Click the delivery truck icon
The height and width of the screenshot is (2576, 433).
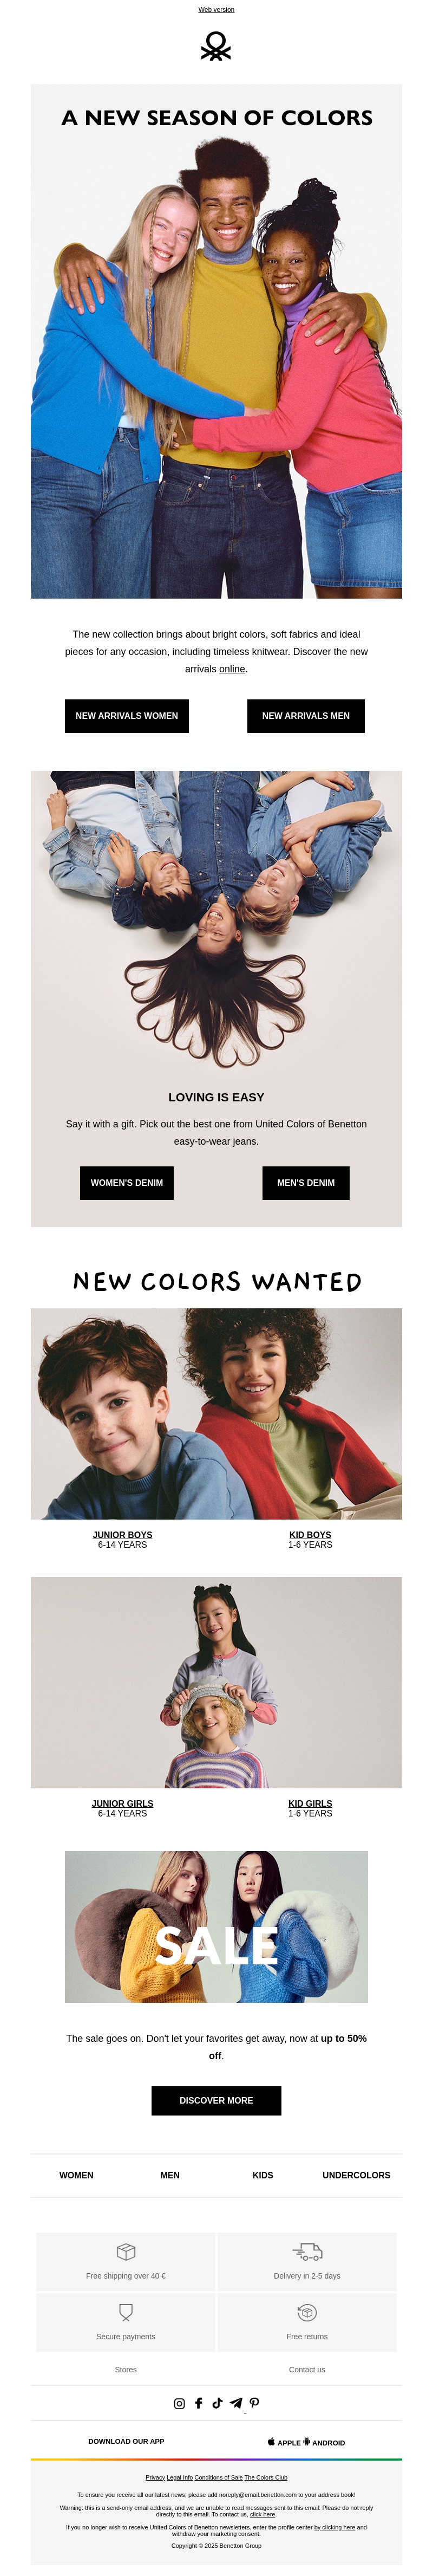pyautogui.click(x=307, y=2251)
